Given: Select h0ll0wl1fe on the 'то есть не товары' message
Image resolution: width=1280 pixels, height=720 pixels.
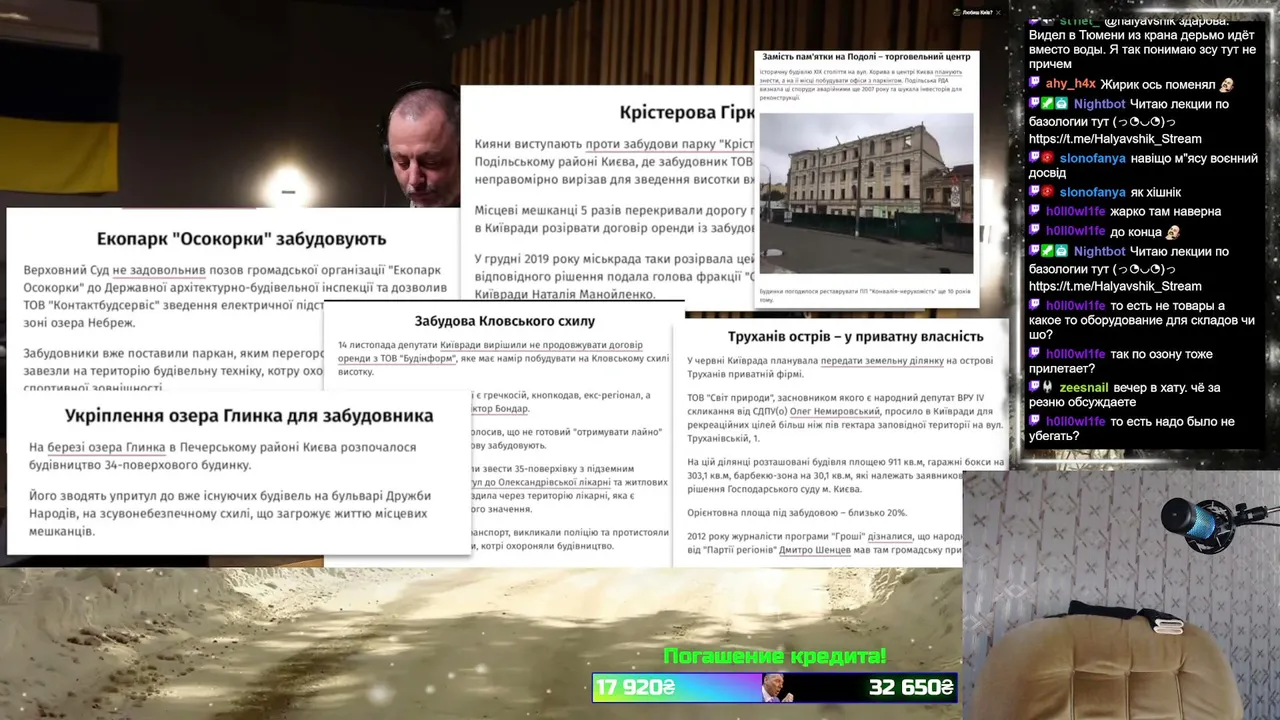Looking at the screenshot, I should pyautogui.click(x=1076, y=306).
